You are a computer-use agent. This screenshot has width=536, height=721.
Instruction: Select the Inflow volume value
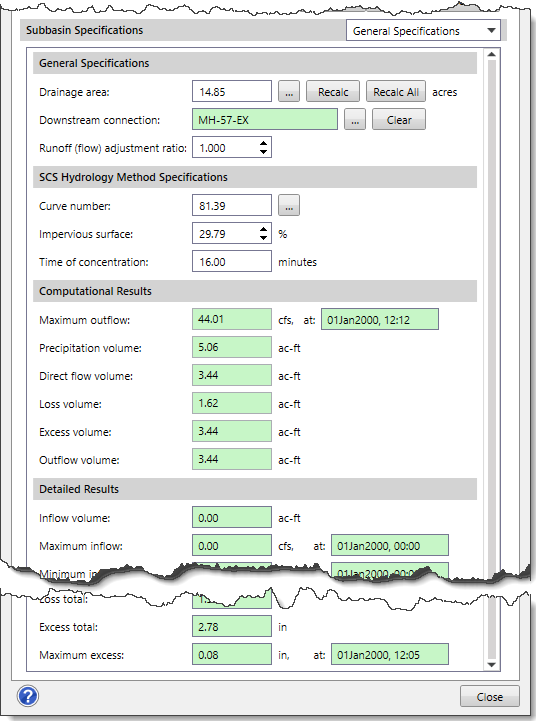click(x=232, y=517)
